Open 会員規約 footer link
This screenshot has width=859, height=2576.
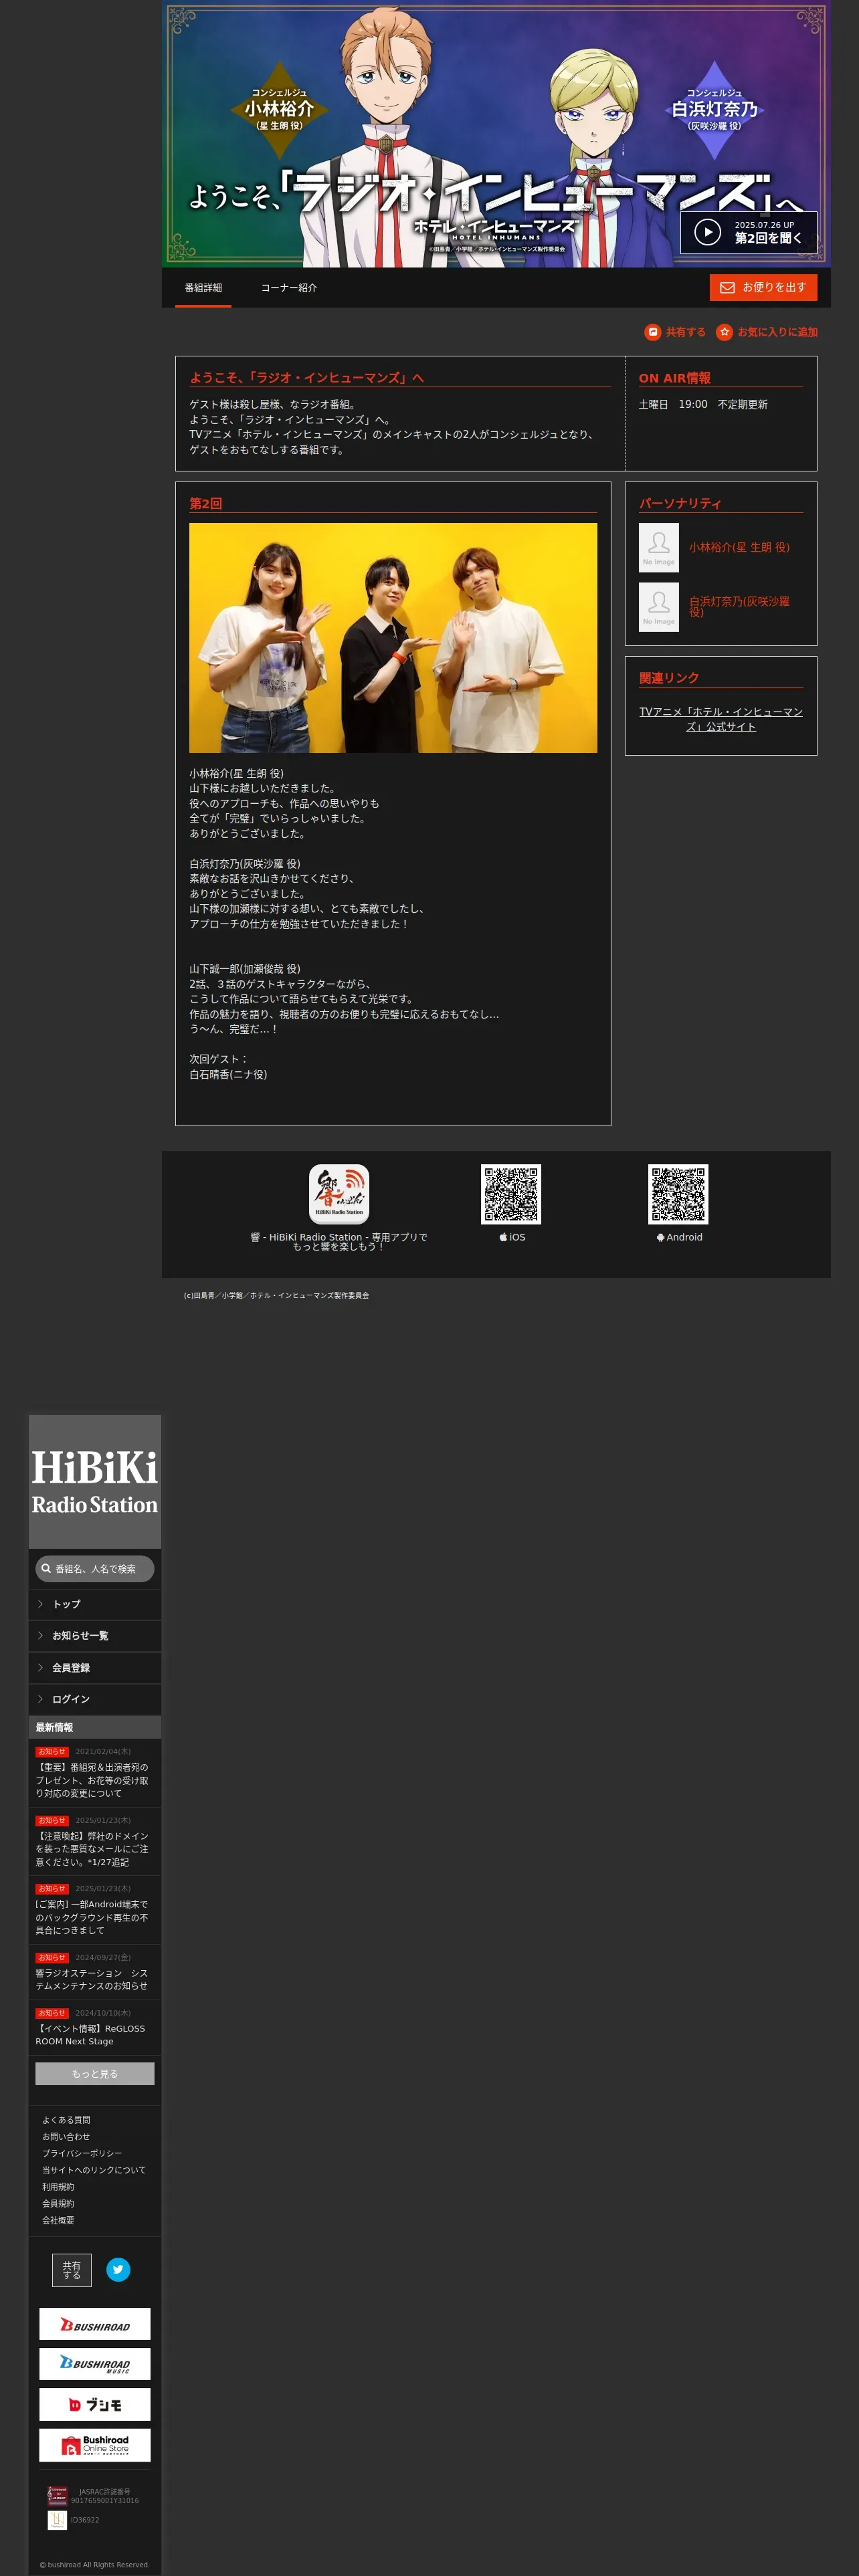pyautogui.click(x=58, y=2203)
